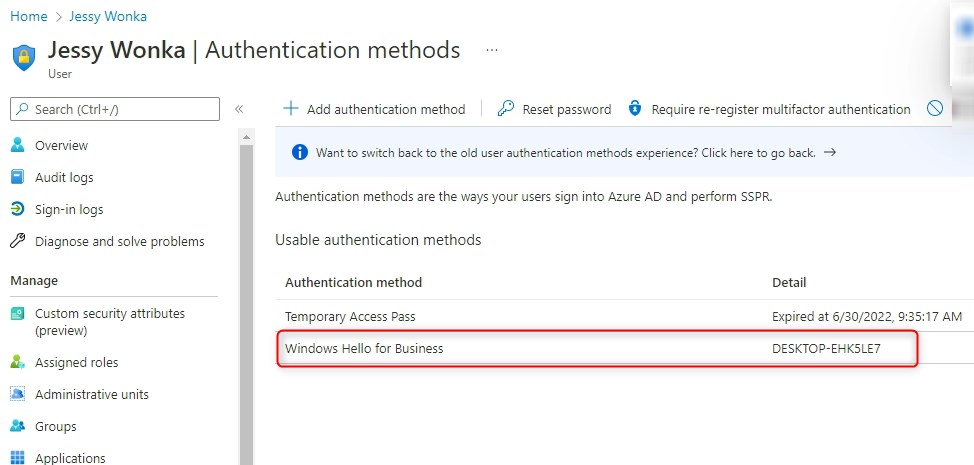Screen dimensions: 974x465
Task: Click the sidebar search field
Action: [115, 109]
